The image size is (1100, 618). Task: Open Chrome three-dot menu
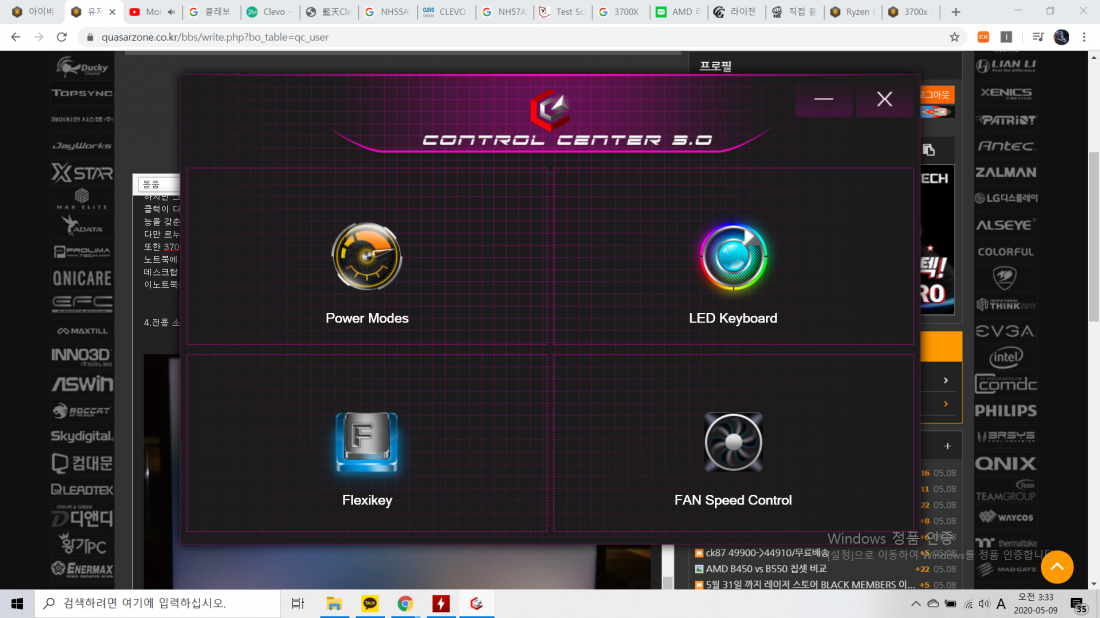tap(1084, 37)
